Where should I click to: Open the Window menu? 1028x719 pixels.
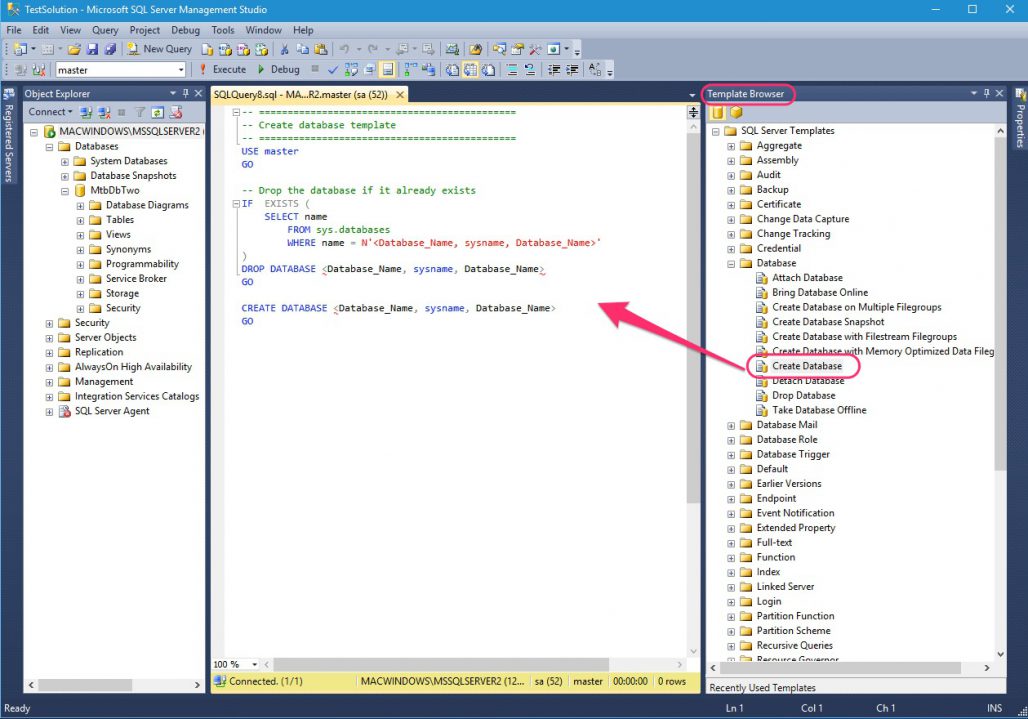(263, 30)
